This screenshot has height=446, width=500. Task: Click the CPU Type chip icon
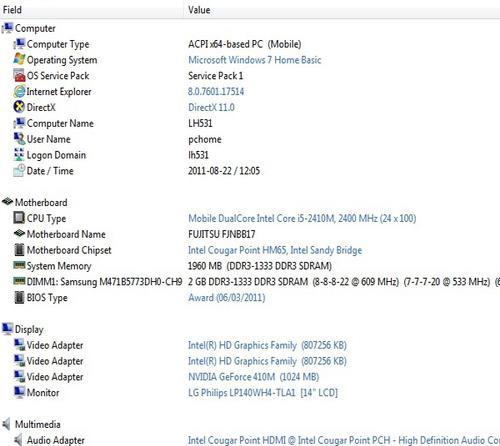19,218
